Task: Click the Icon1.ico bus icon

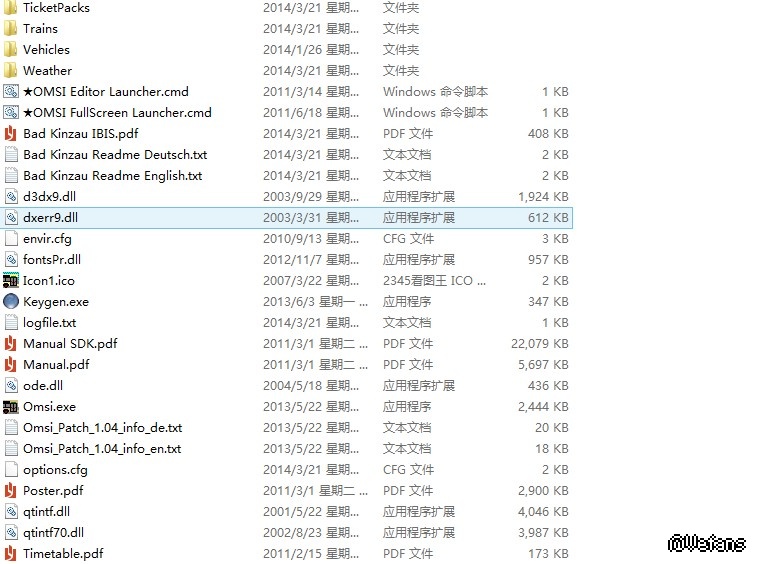Action: (x=11, y=281)
